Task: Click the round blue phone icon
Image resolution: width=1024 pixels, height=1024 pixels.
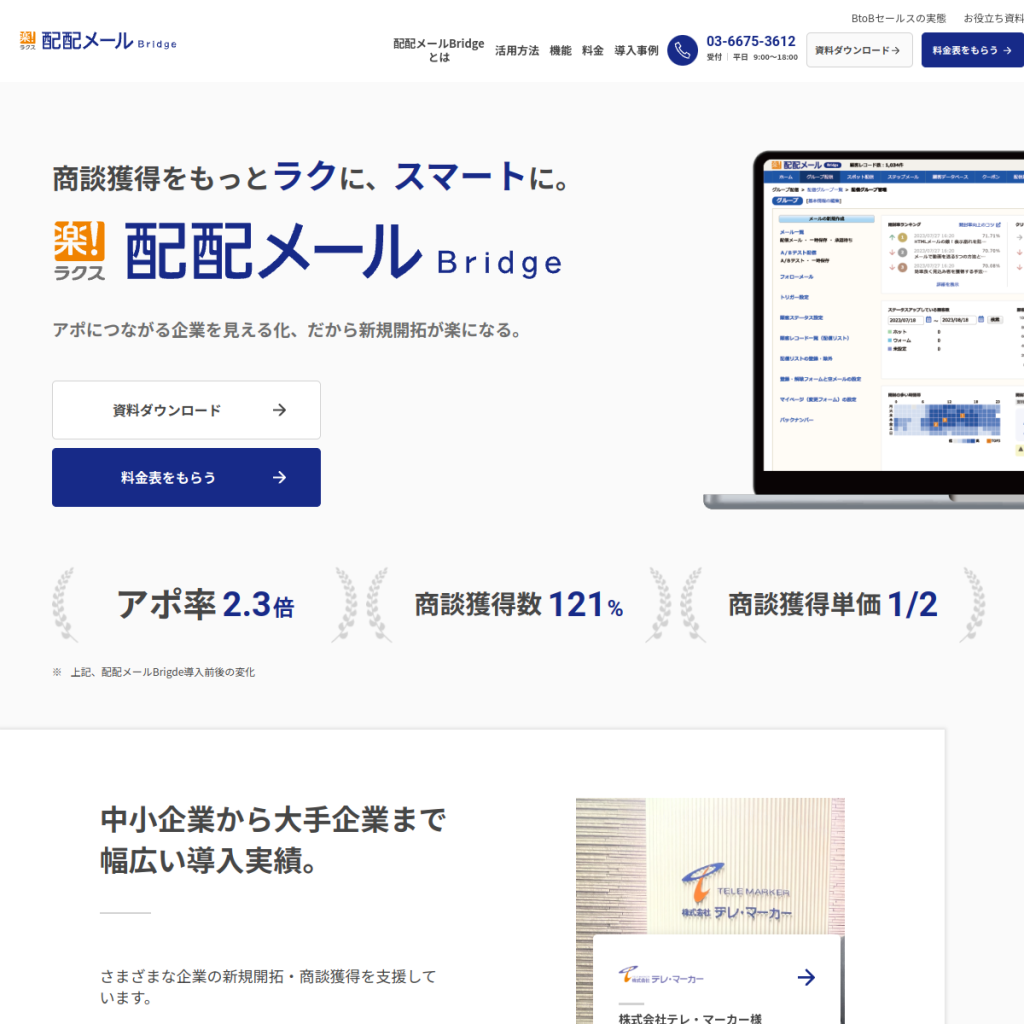Action: pos(682,50)
